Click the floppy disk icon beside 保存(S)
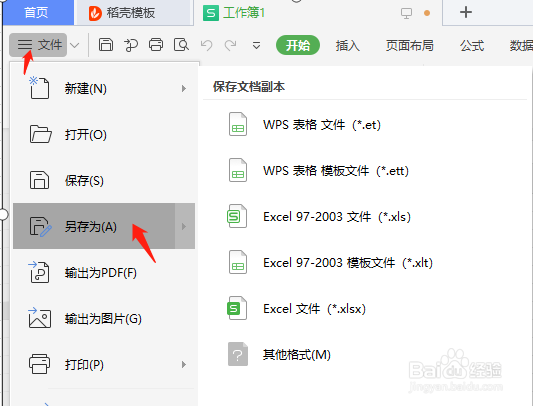 [x=39, y=180]
